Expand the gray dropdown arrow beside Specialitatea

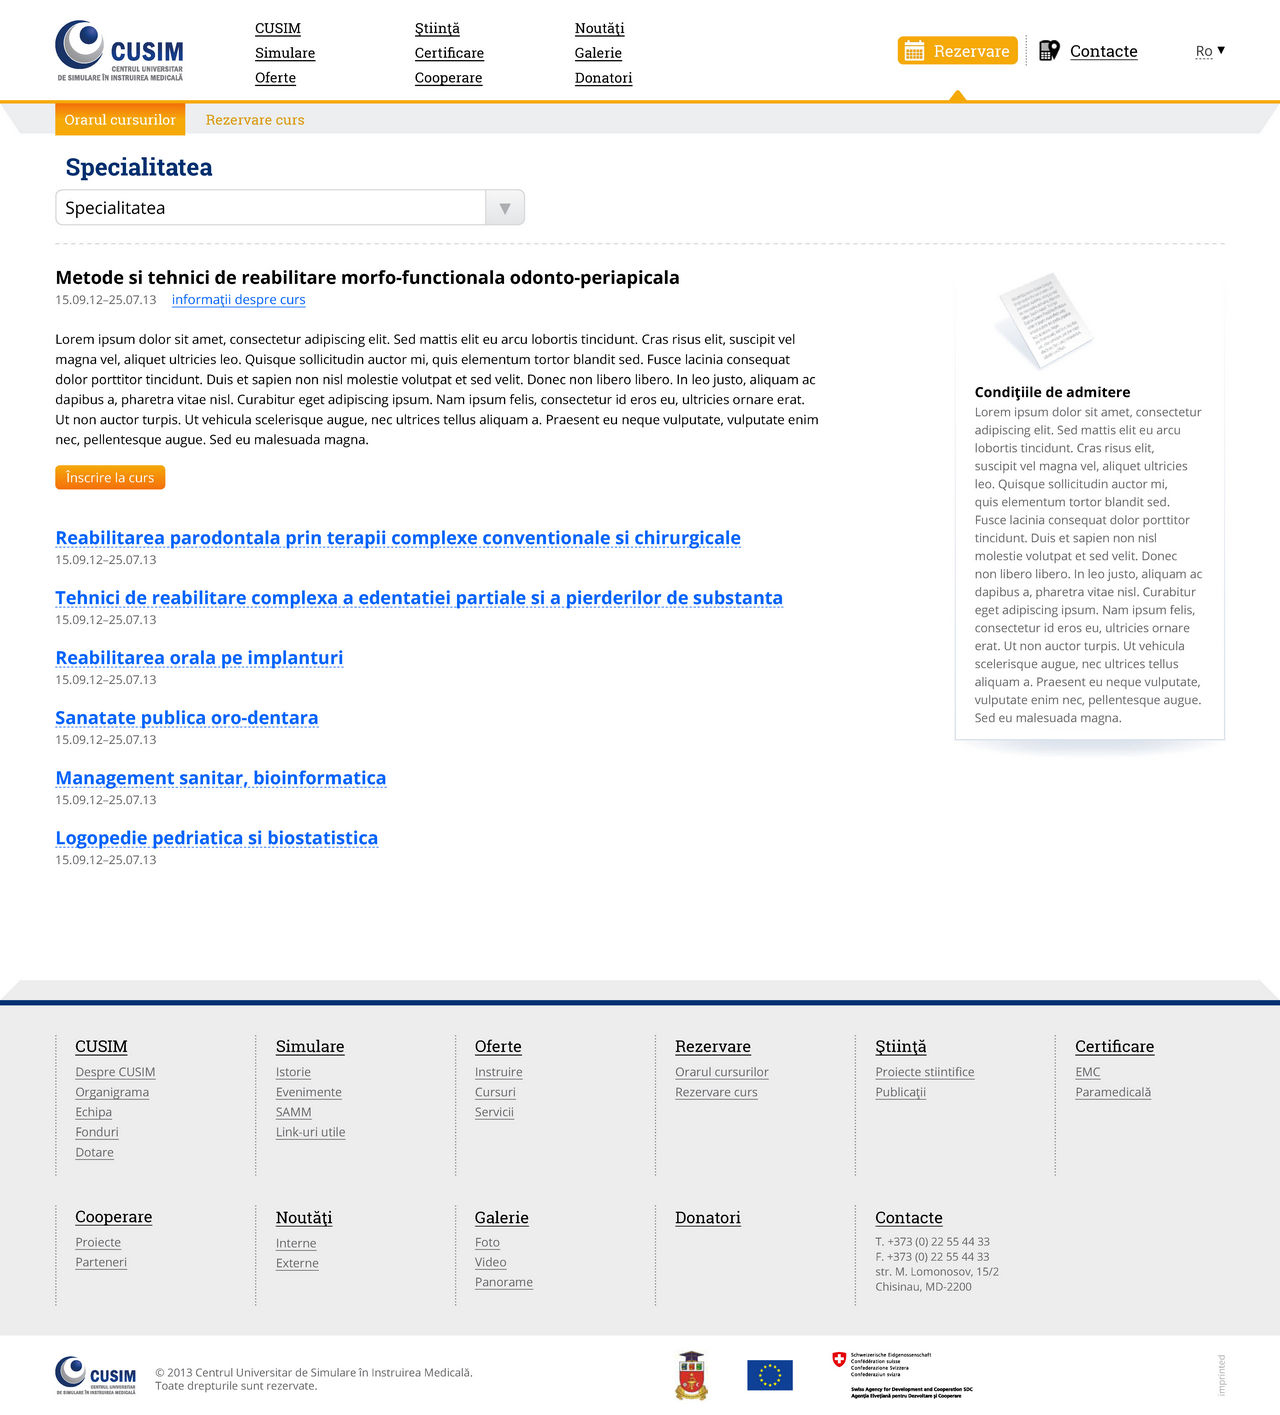tap(504, 207)
